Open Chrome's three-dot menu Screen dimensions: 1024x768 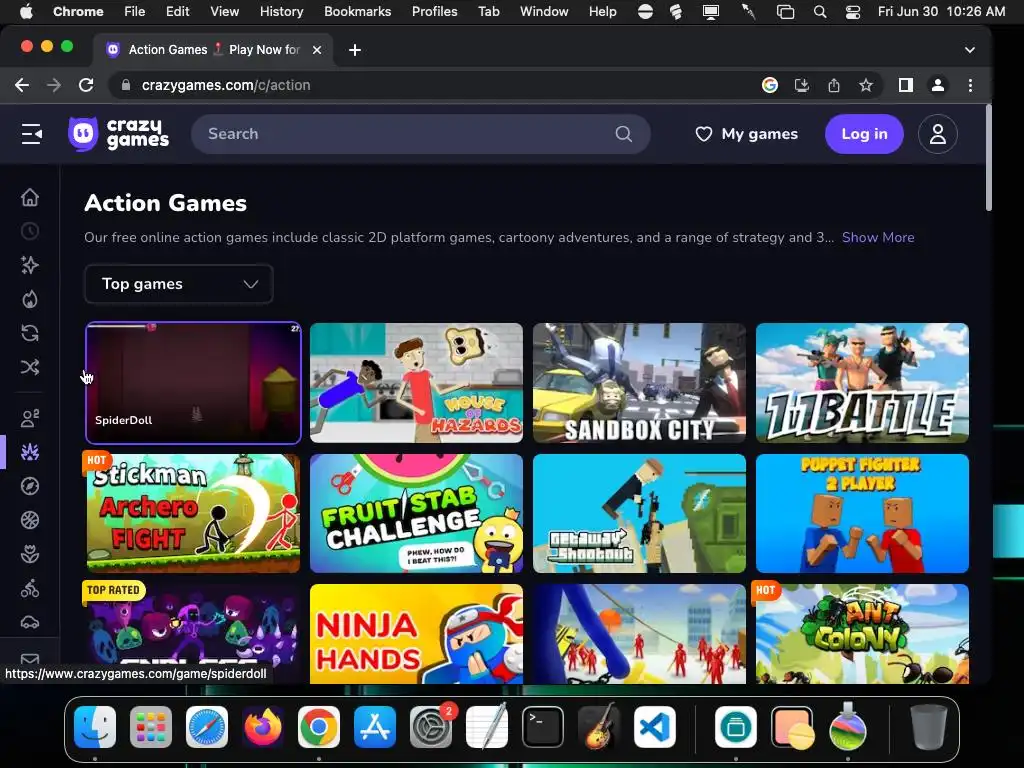tap(970, 85)
